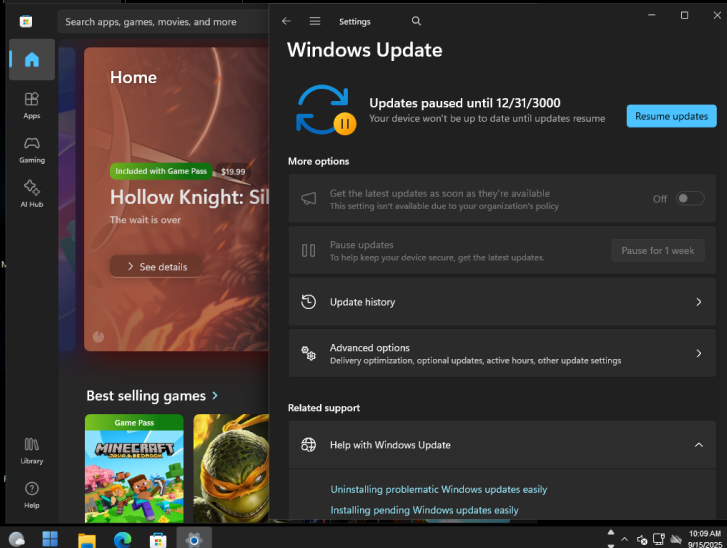This screenshot has height=548, width=727.
Task: Click the network tray icon
Action: (659, 539)
